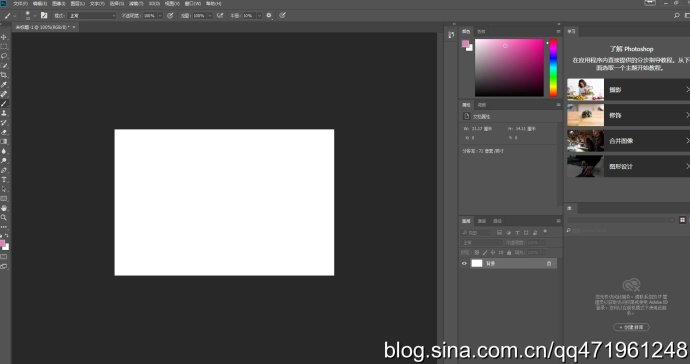Open the Edit Toolbar three-dots button
This screenshot has width=690, height=364.
click(4, 227)
